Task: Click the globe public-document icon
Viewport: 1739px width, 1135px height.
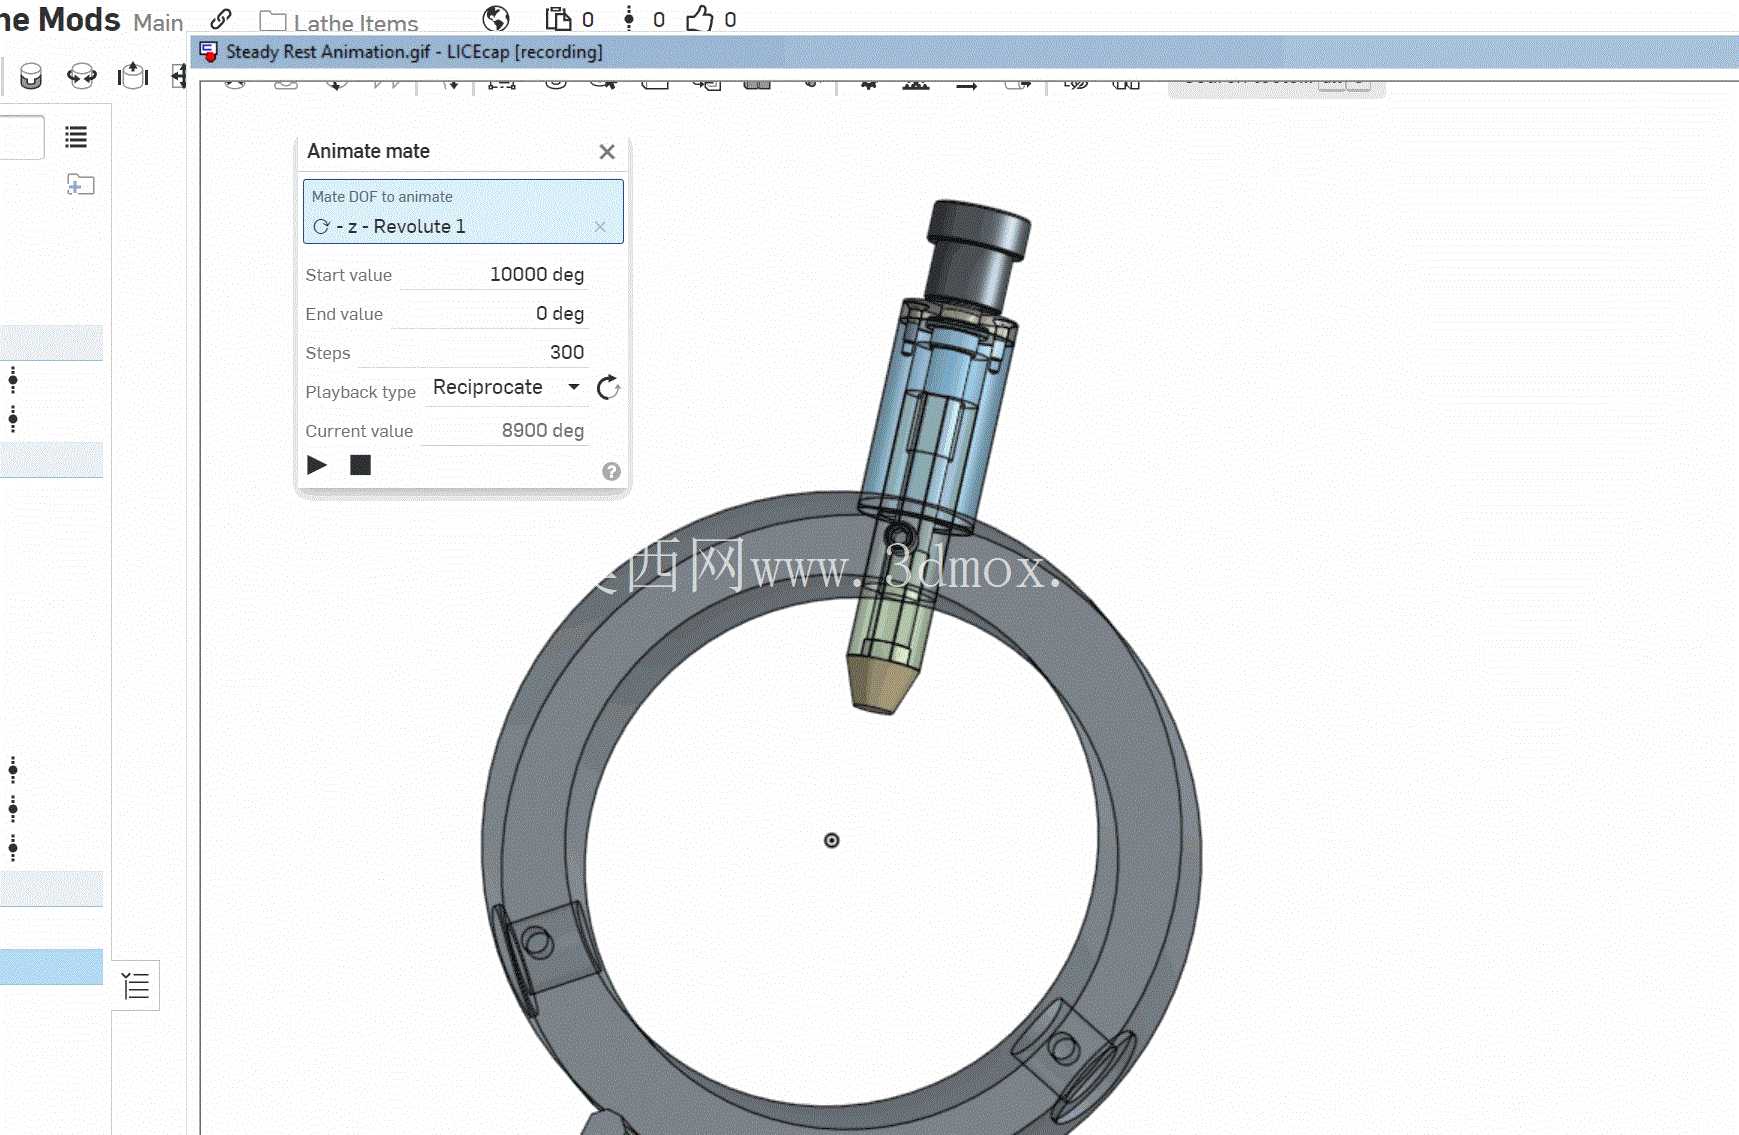Action: coord(496,19)
